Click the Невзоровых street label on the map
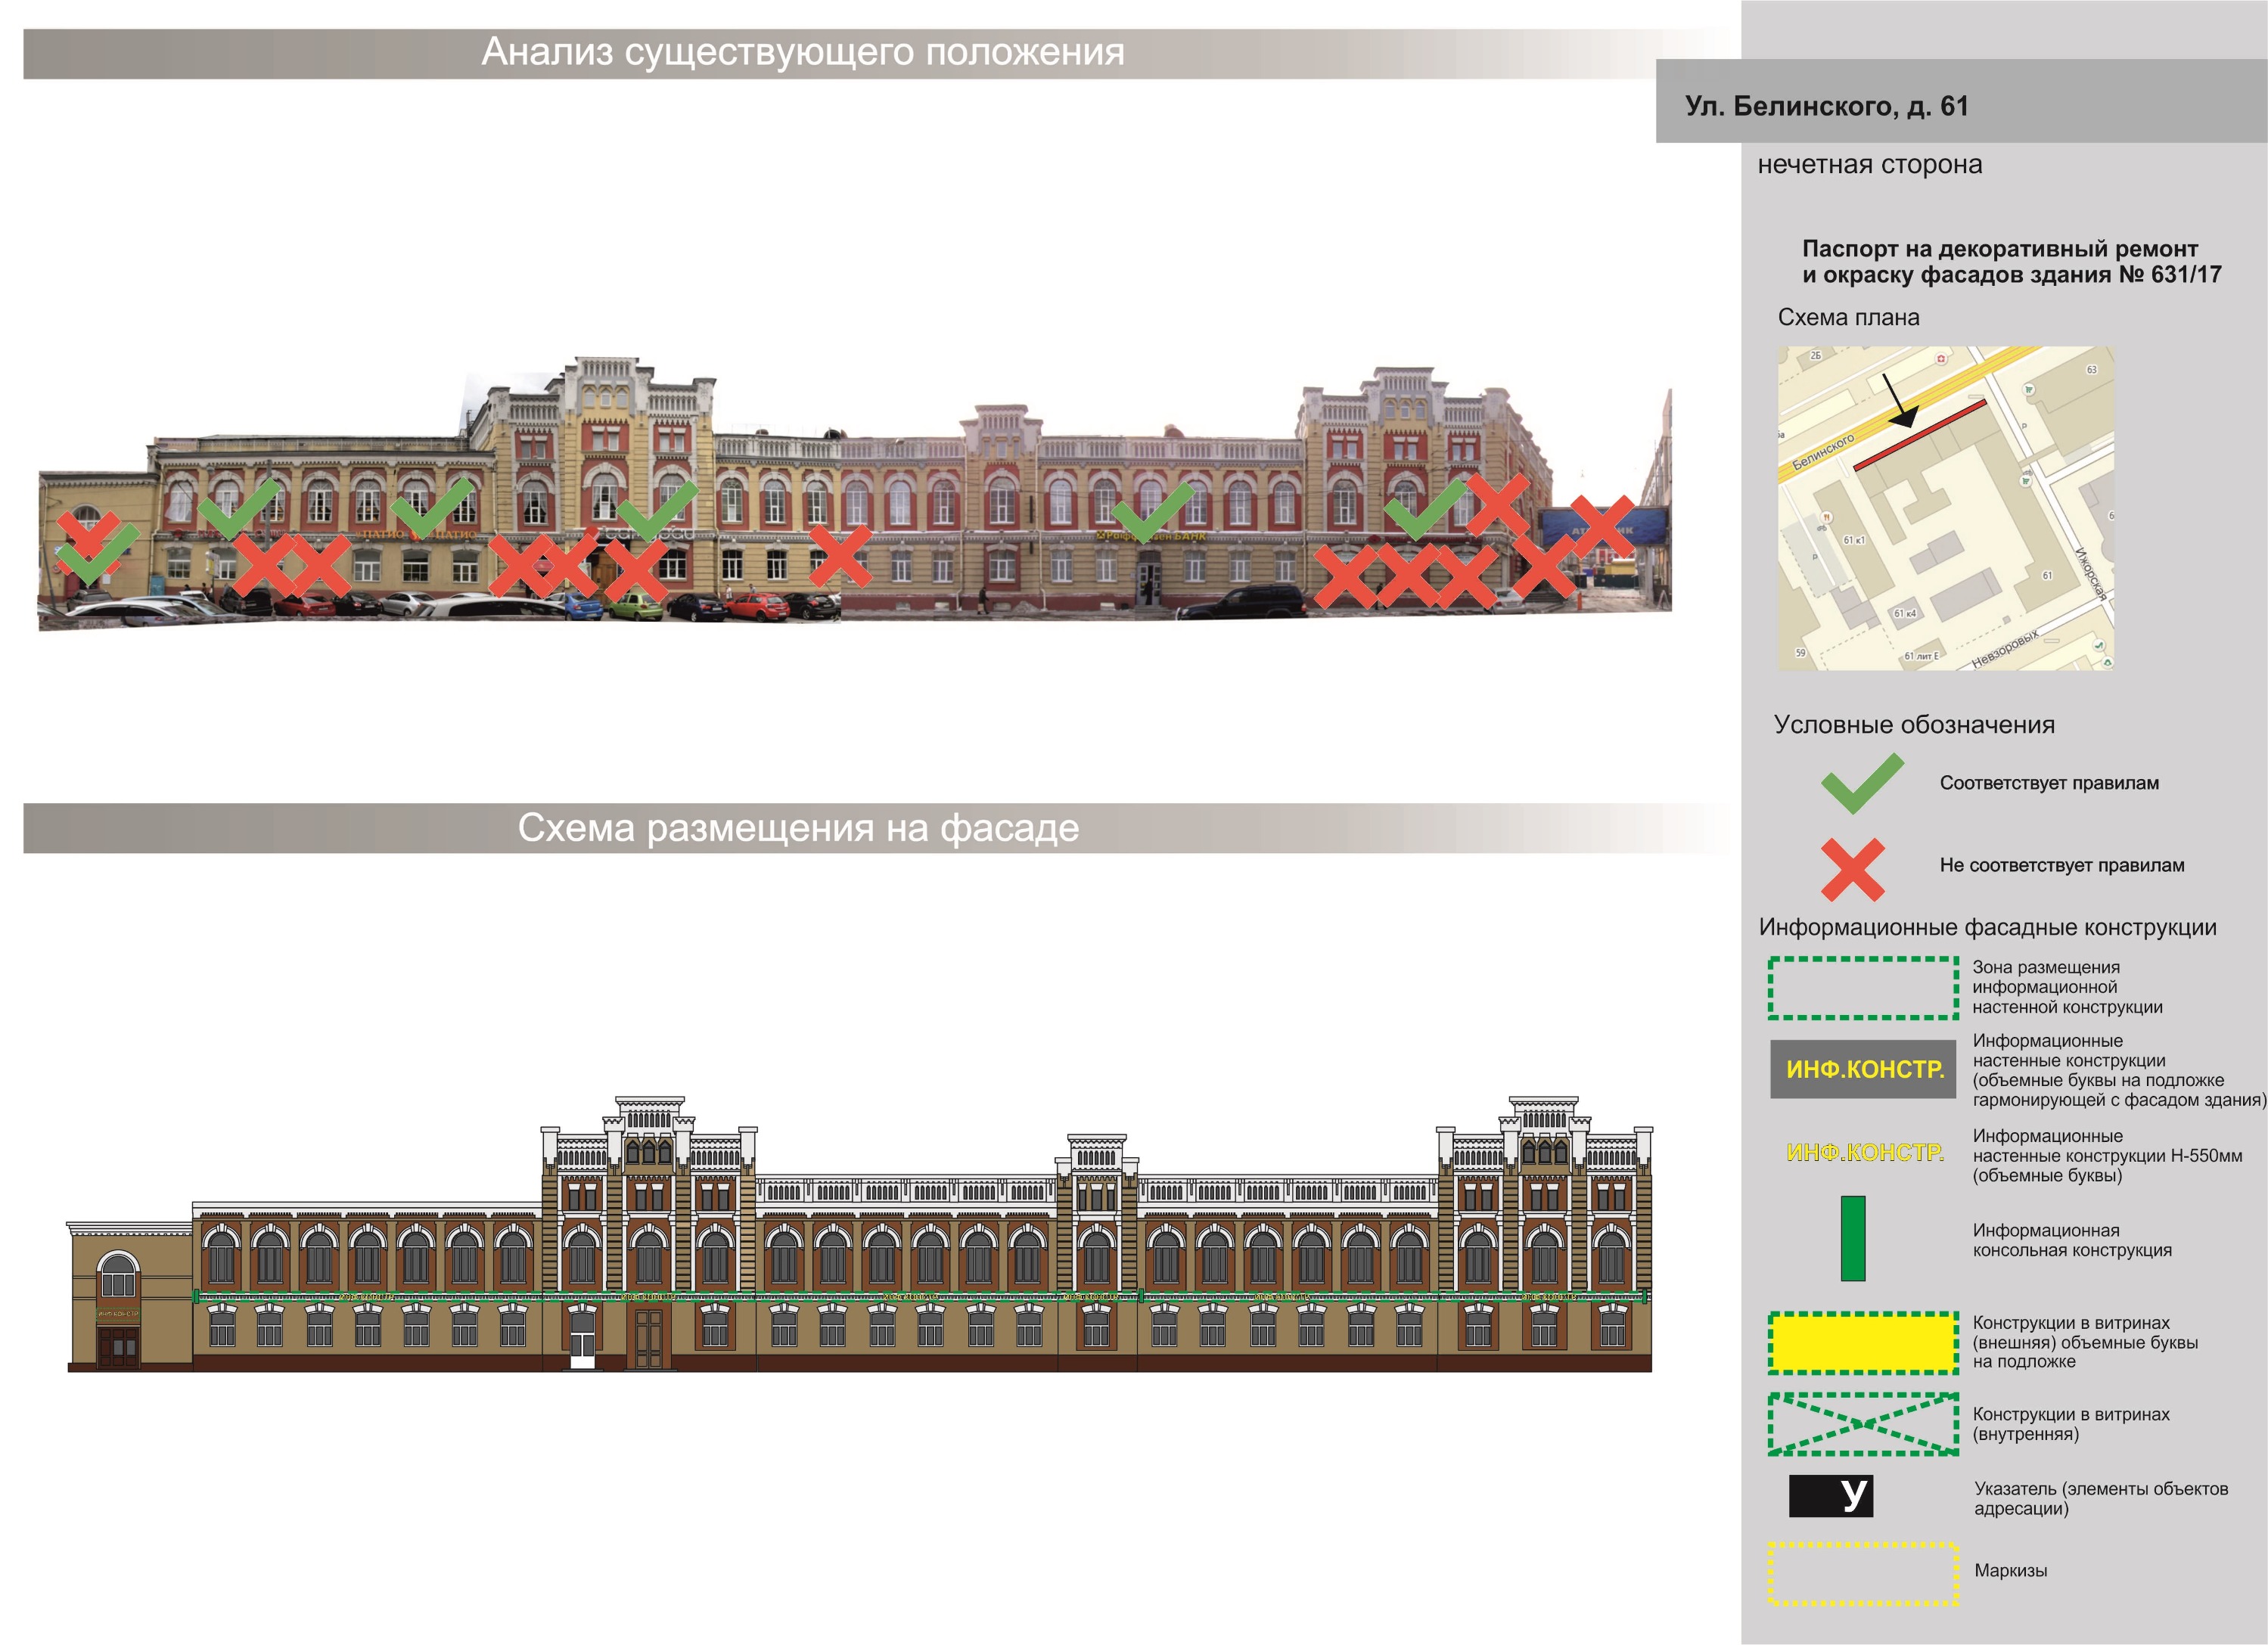Image resolution: width=2268 pixels, height=1645 pixels. pyautogui.click(x=2005, y=649)
